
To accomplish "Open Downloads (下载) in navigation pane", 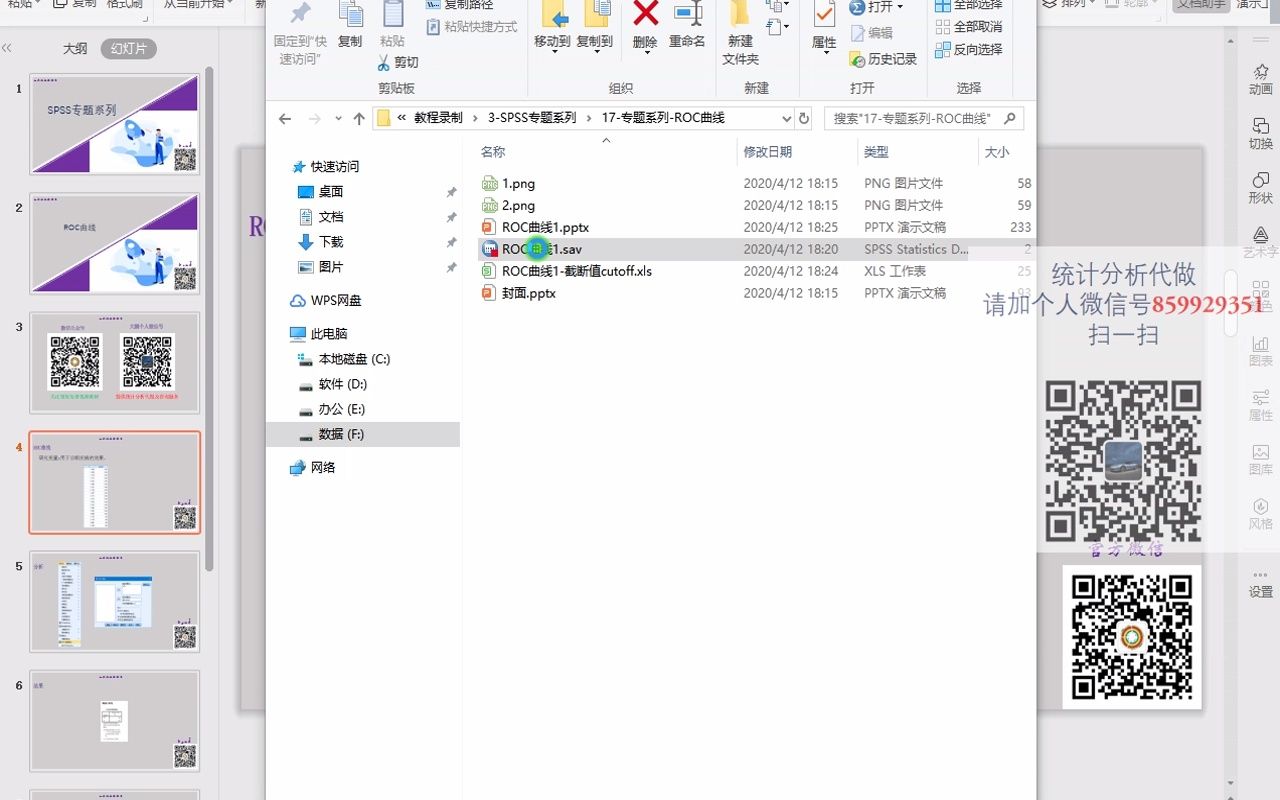I will click(331, 242).
